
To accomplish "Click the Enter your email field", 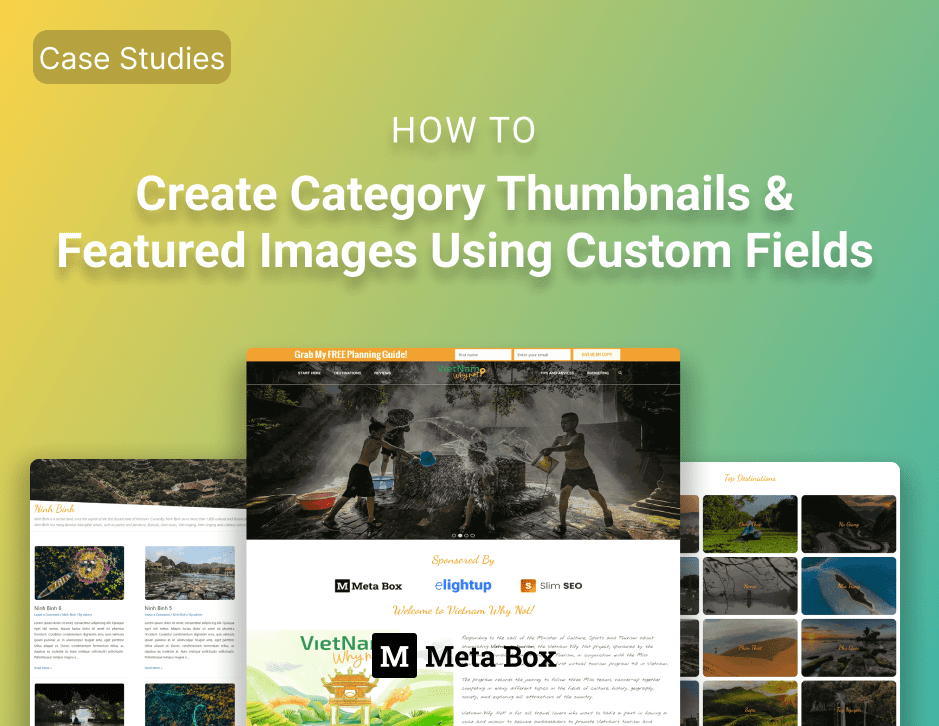I will coord(541,355).
